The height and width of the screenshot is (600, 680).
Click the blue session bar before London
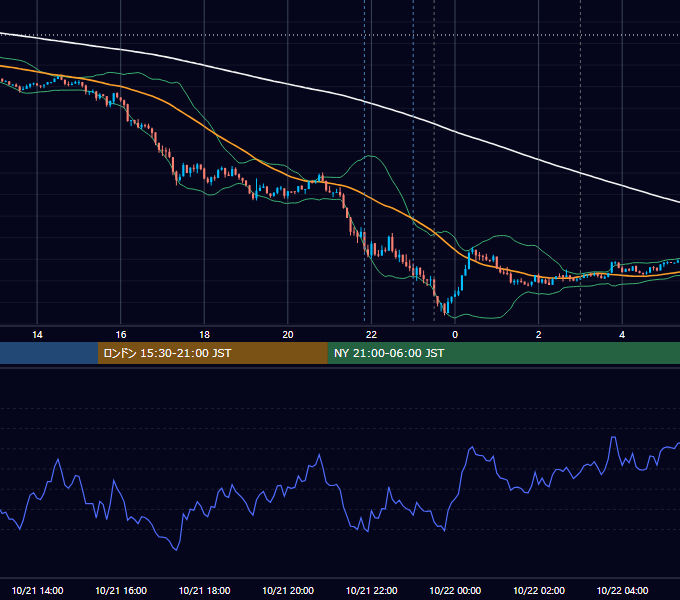49,353
